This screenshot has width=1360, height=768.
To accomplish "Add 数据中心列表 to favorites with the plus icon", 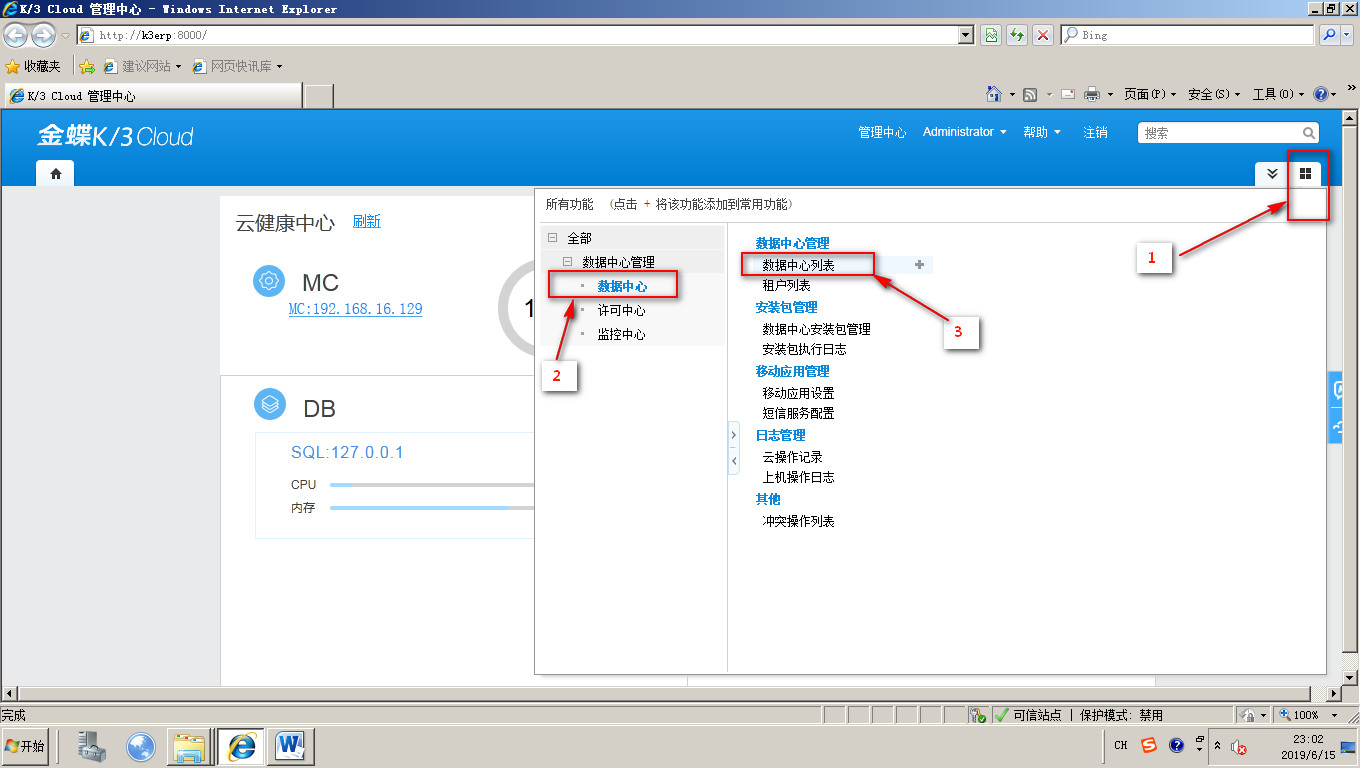I will [919, 265].
